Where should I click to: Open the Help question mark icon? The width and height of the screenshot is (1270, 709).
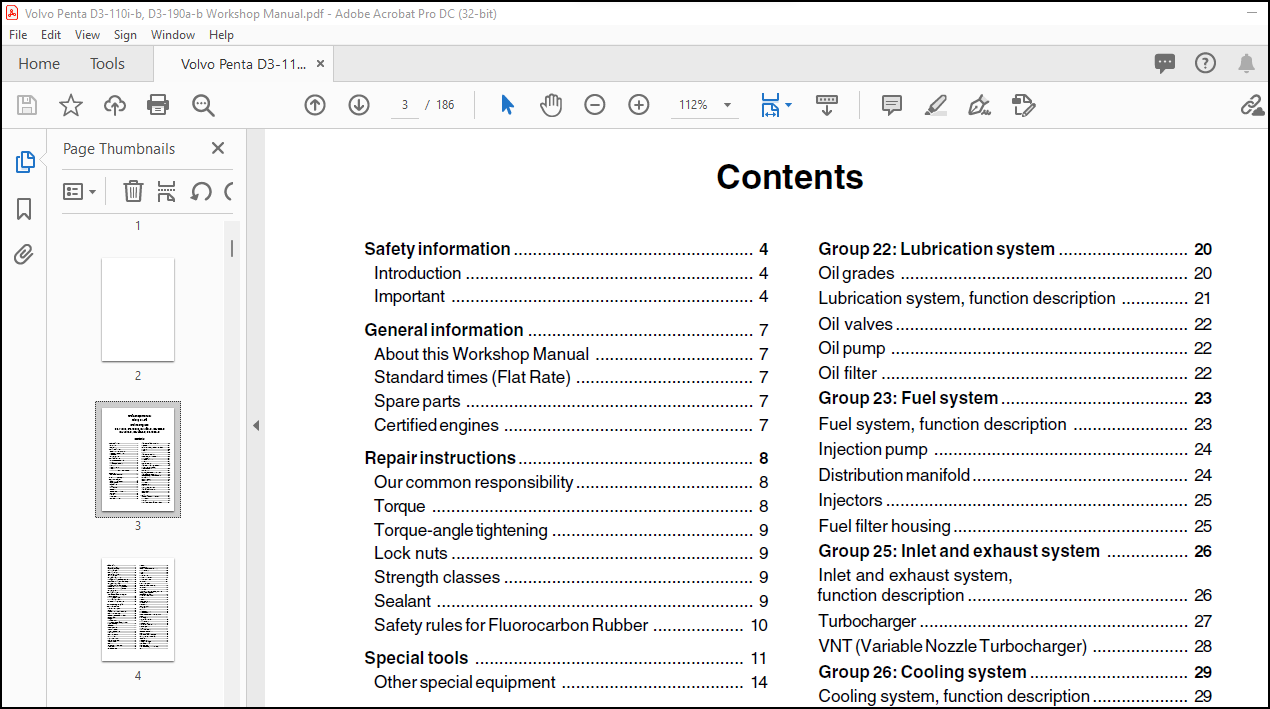(1206, 63)
